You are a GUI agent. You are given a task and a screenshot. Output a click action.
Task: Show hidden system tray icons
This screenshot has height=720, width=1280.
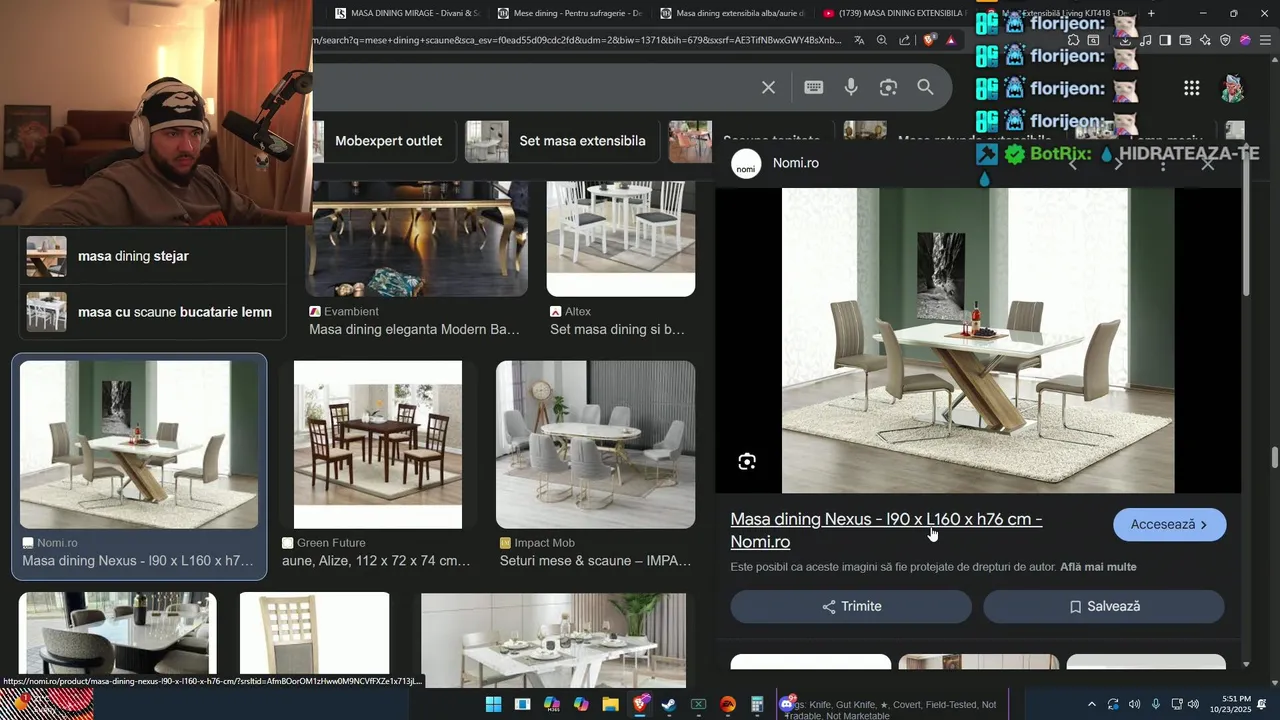(1091, 705)
